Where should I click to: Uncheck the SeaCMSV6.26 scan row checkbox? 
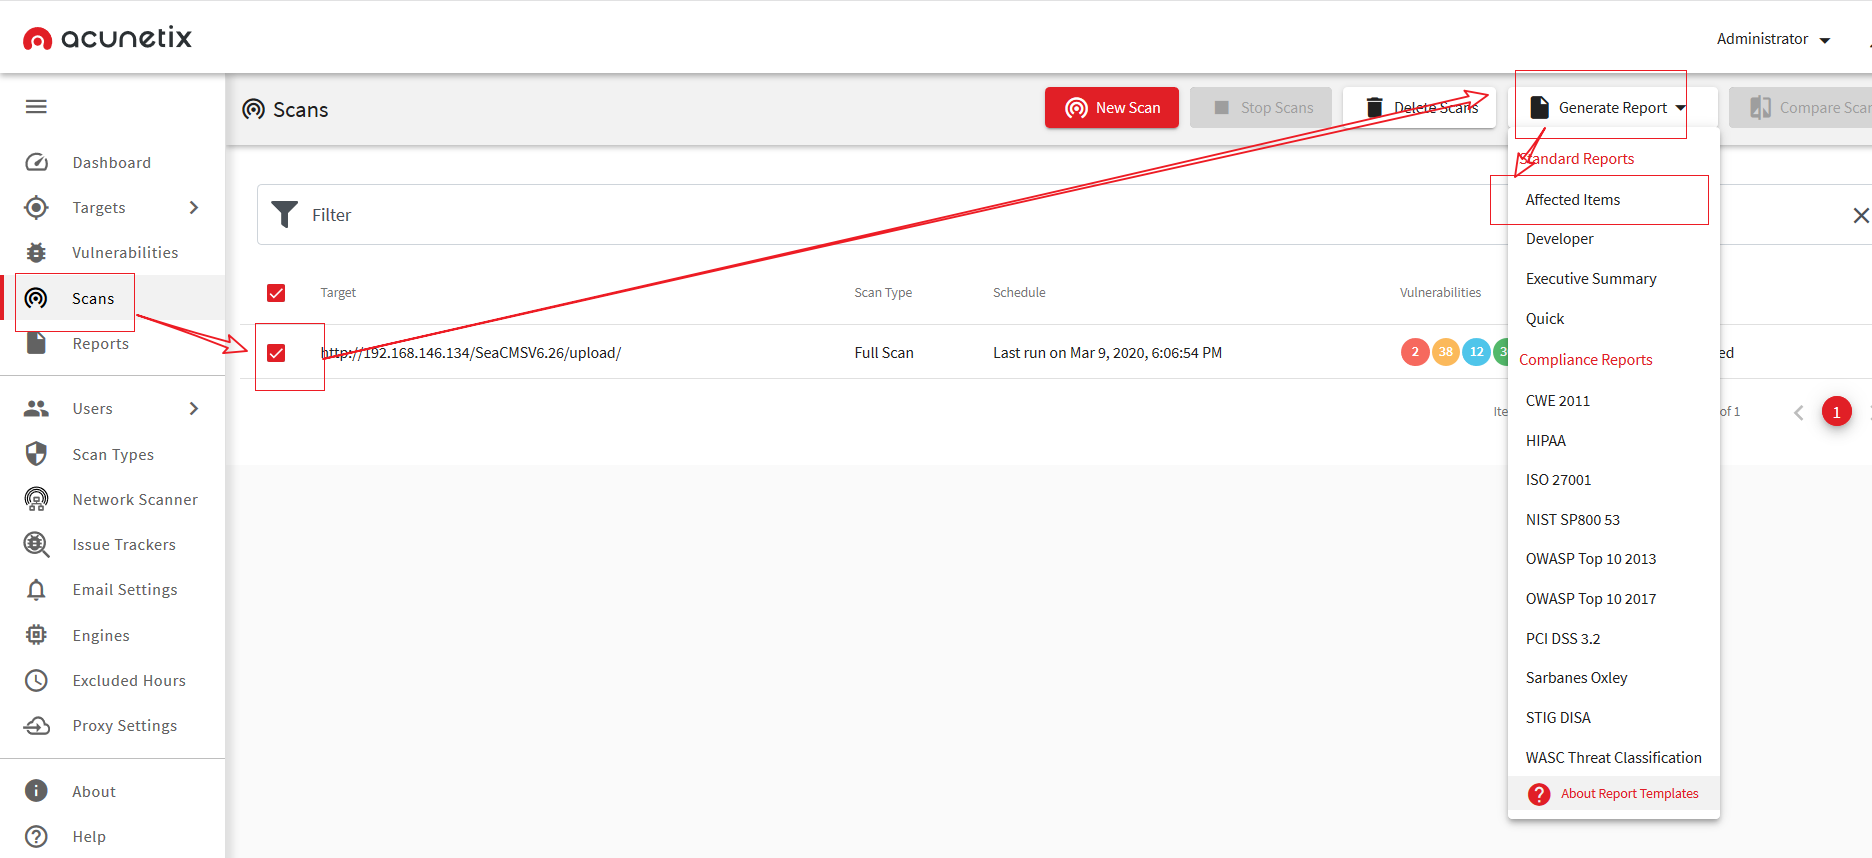click(276, 353)
